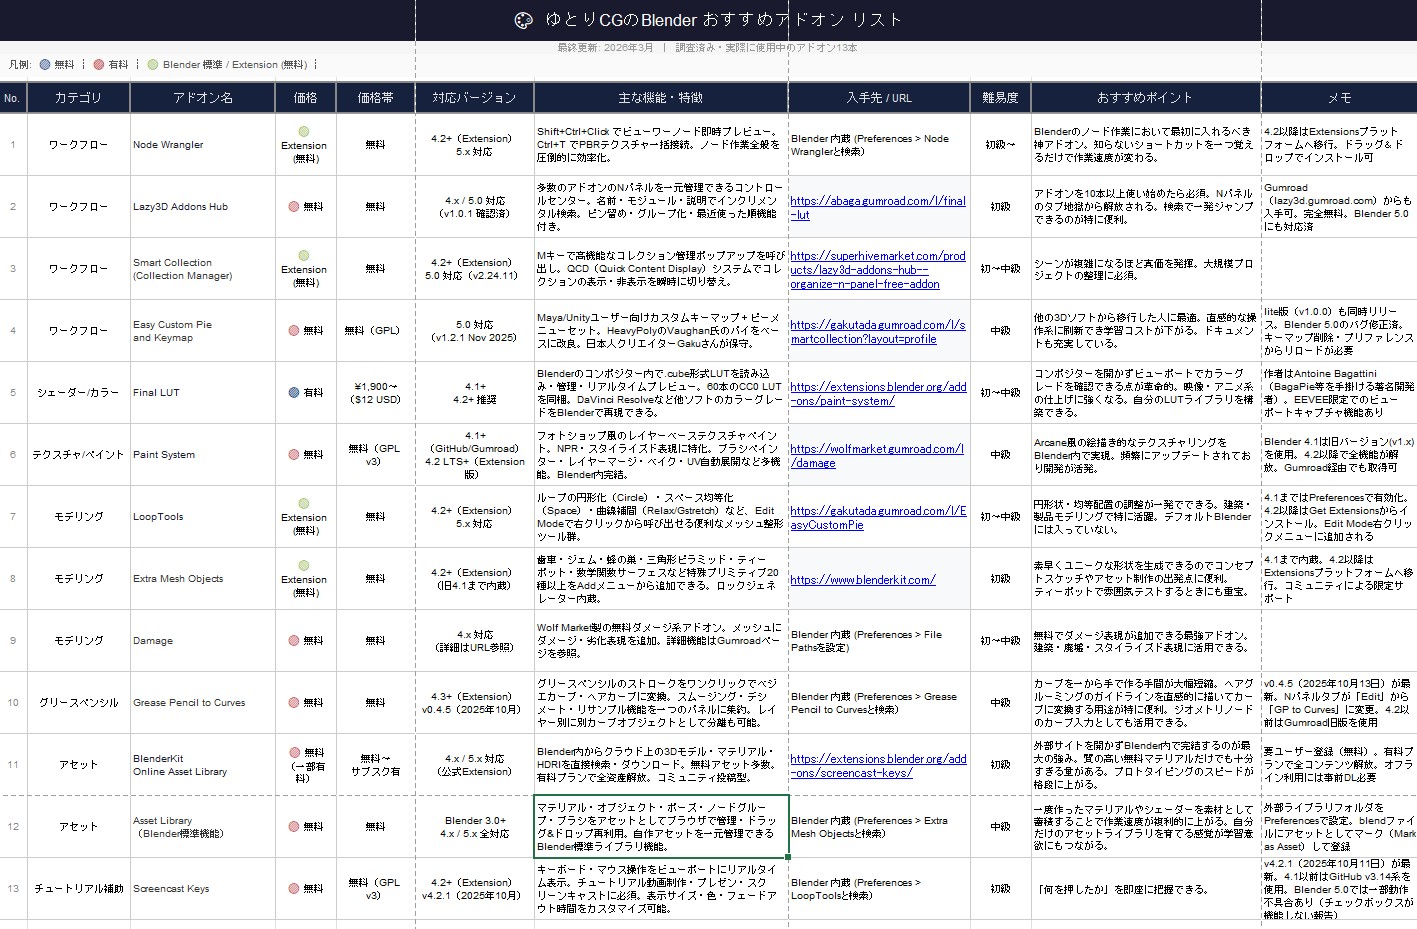Open the www.blenderkit.com link
The width and height of the screenshot is (1417, 929).
[863, 579]
